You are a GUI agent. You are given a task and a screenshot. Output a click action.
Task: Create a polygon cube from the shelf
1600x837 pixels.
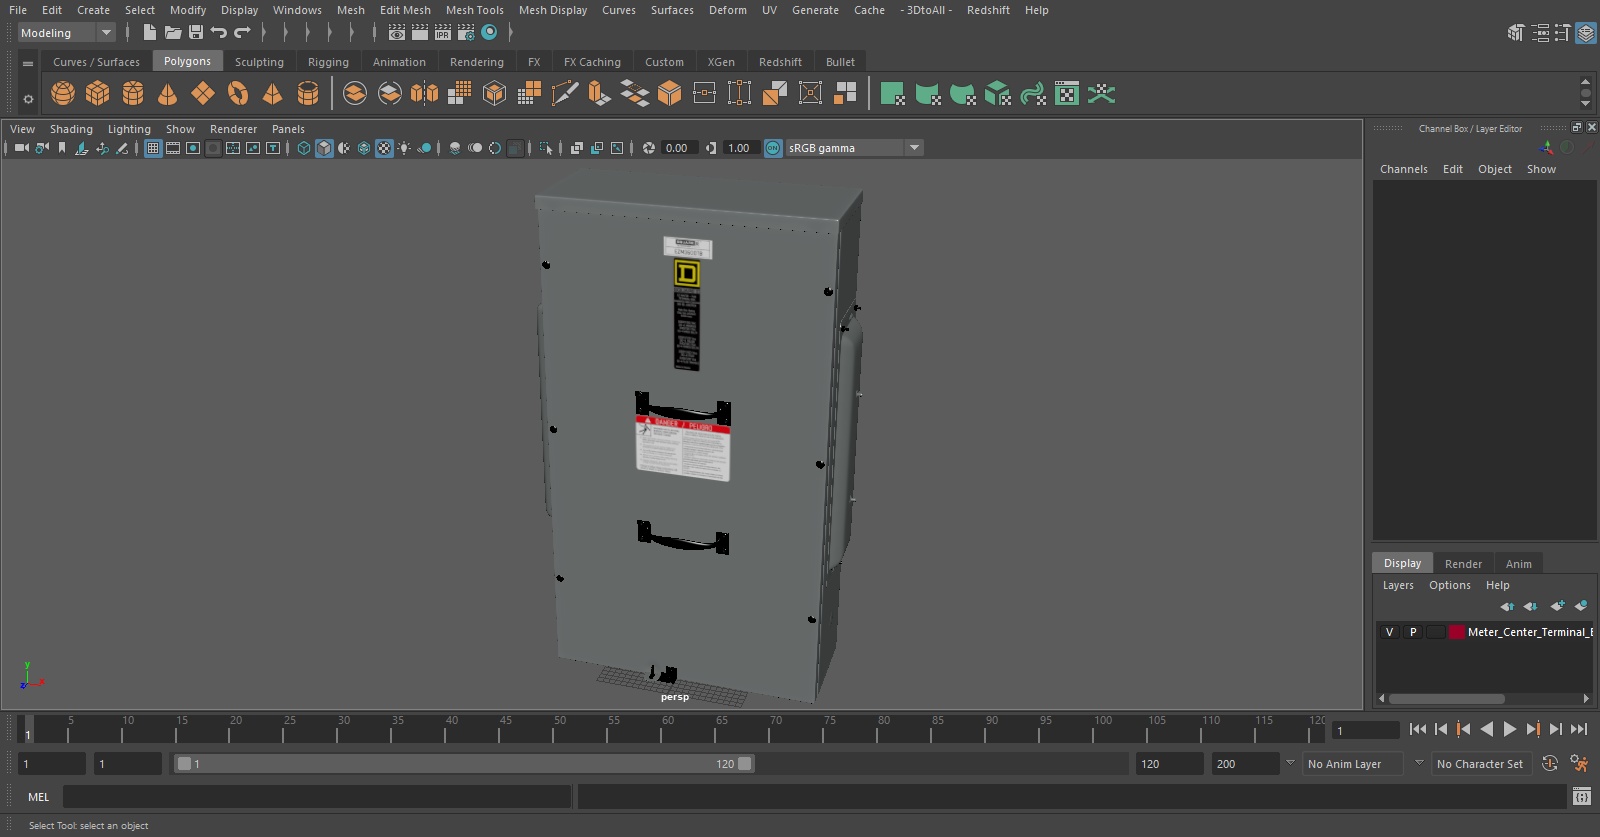98,94
